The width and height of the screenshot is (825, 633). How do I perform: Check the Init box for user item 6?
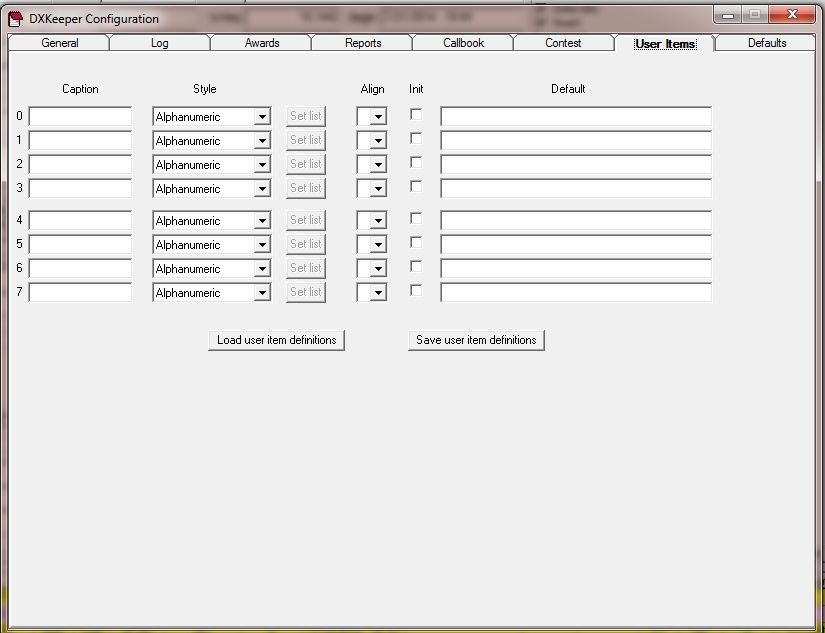point(416,267)
